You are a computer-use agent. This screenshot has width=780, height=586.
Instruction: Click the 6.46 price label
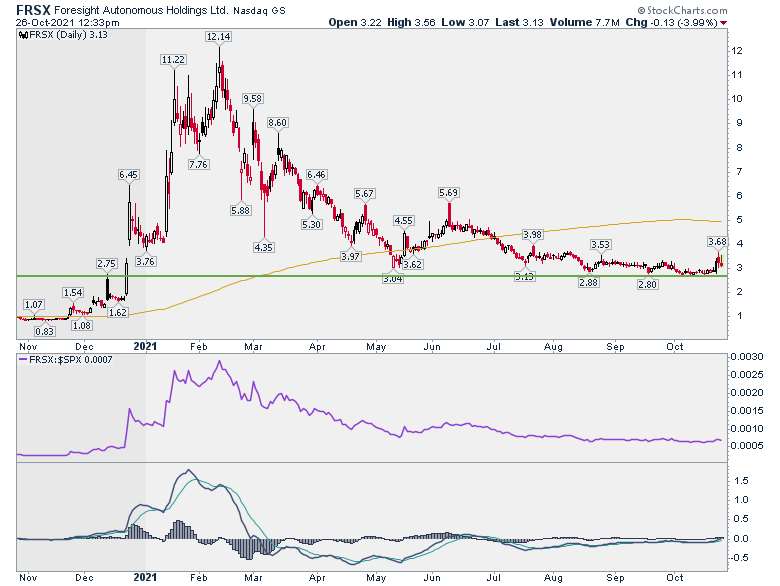(x=316, y=175)
